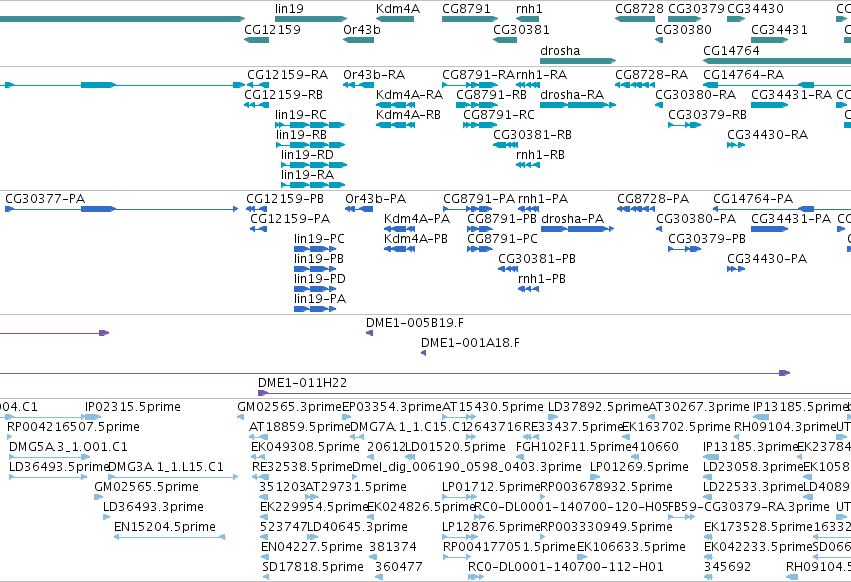The image size is (851, 582).
Task: Click the CG8728-RA transcript label
Action: pyautogui.click(x=651, y=74)
